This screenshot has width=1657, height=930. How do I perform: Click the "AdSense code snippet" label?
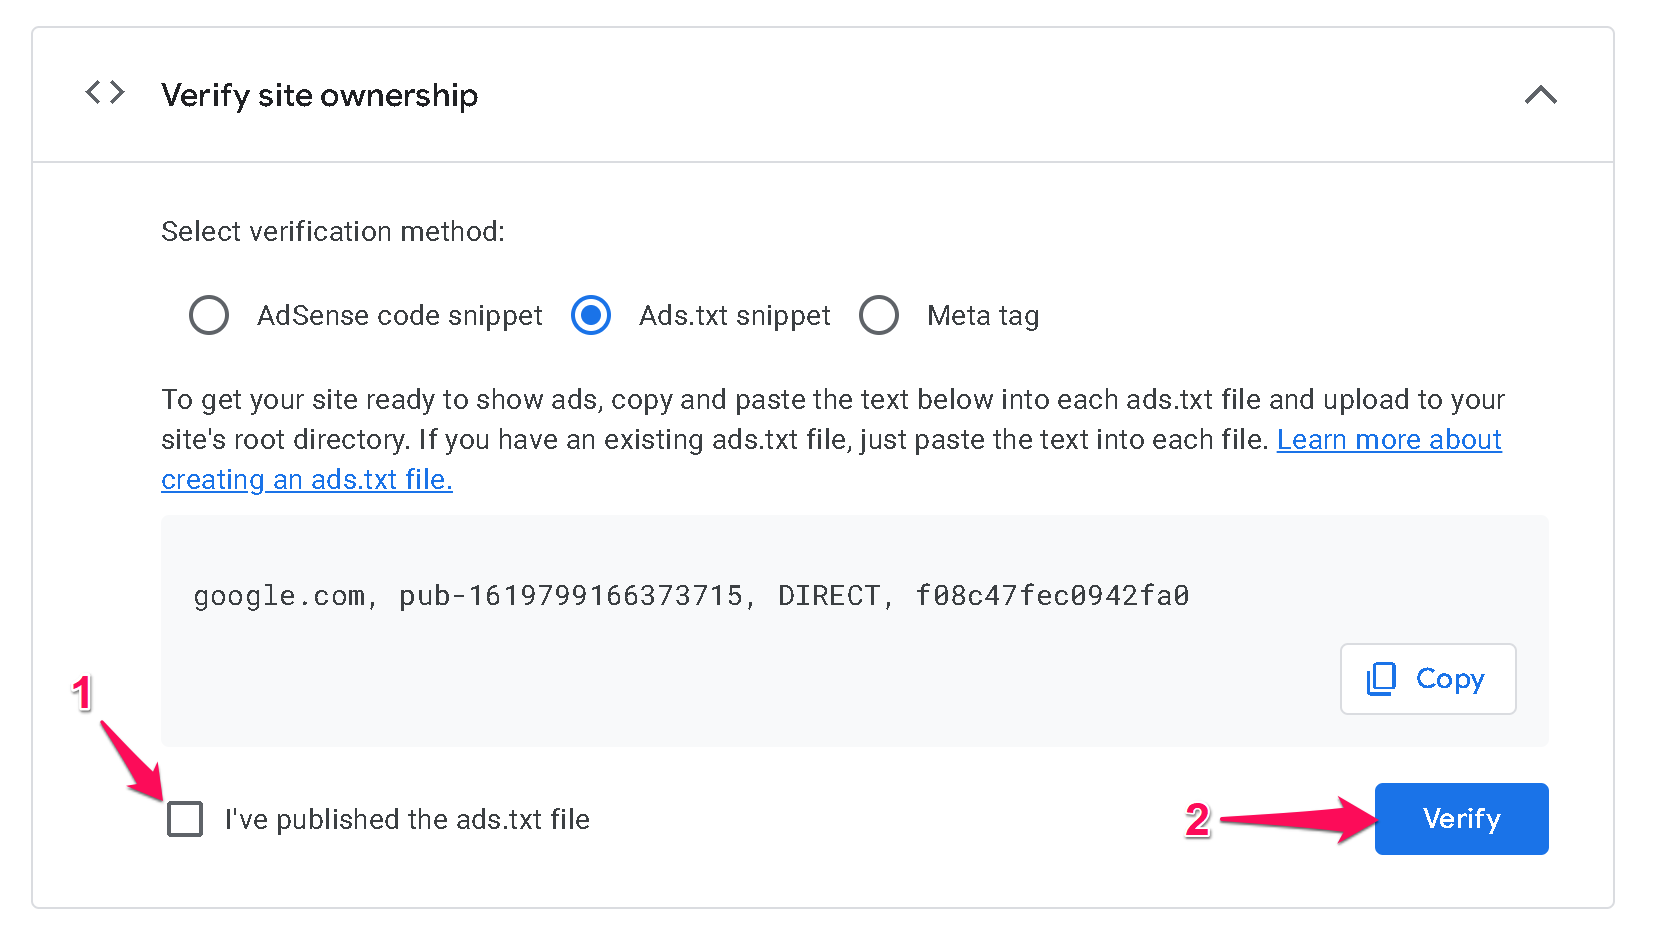[399, 316]
